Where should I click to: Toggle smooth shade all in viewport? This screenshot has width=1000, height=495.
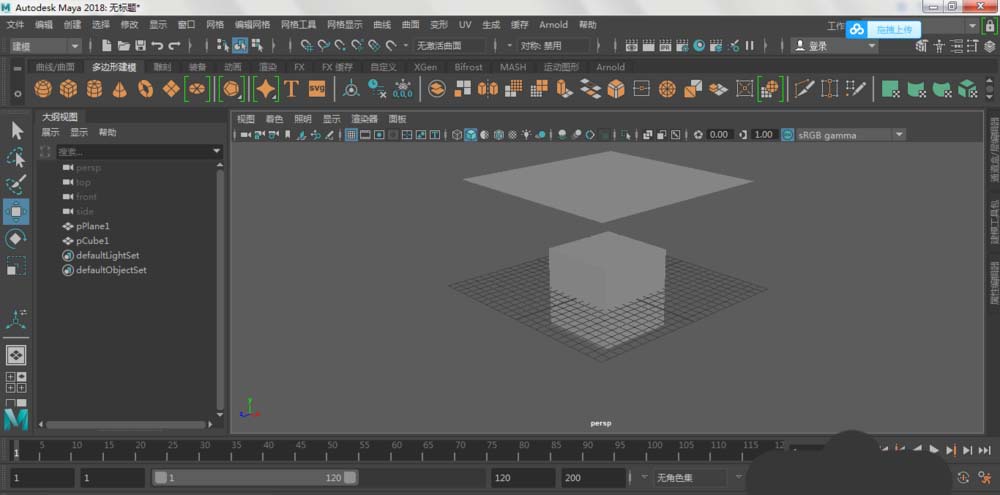pyautogui.click(x=471, y=134)
